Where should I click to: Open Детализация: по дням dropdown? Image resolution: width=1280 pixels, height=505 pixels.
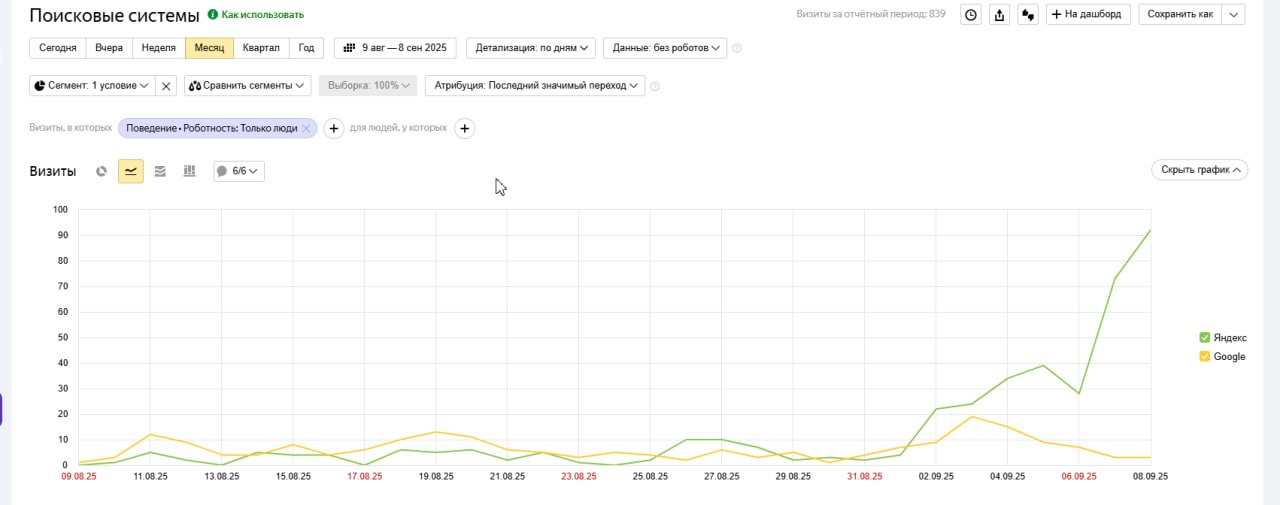[x=530, y=48]
